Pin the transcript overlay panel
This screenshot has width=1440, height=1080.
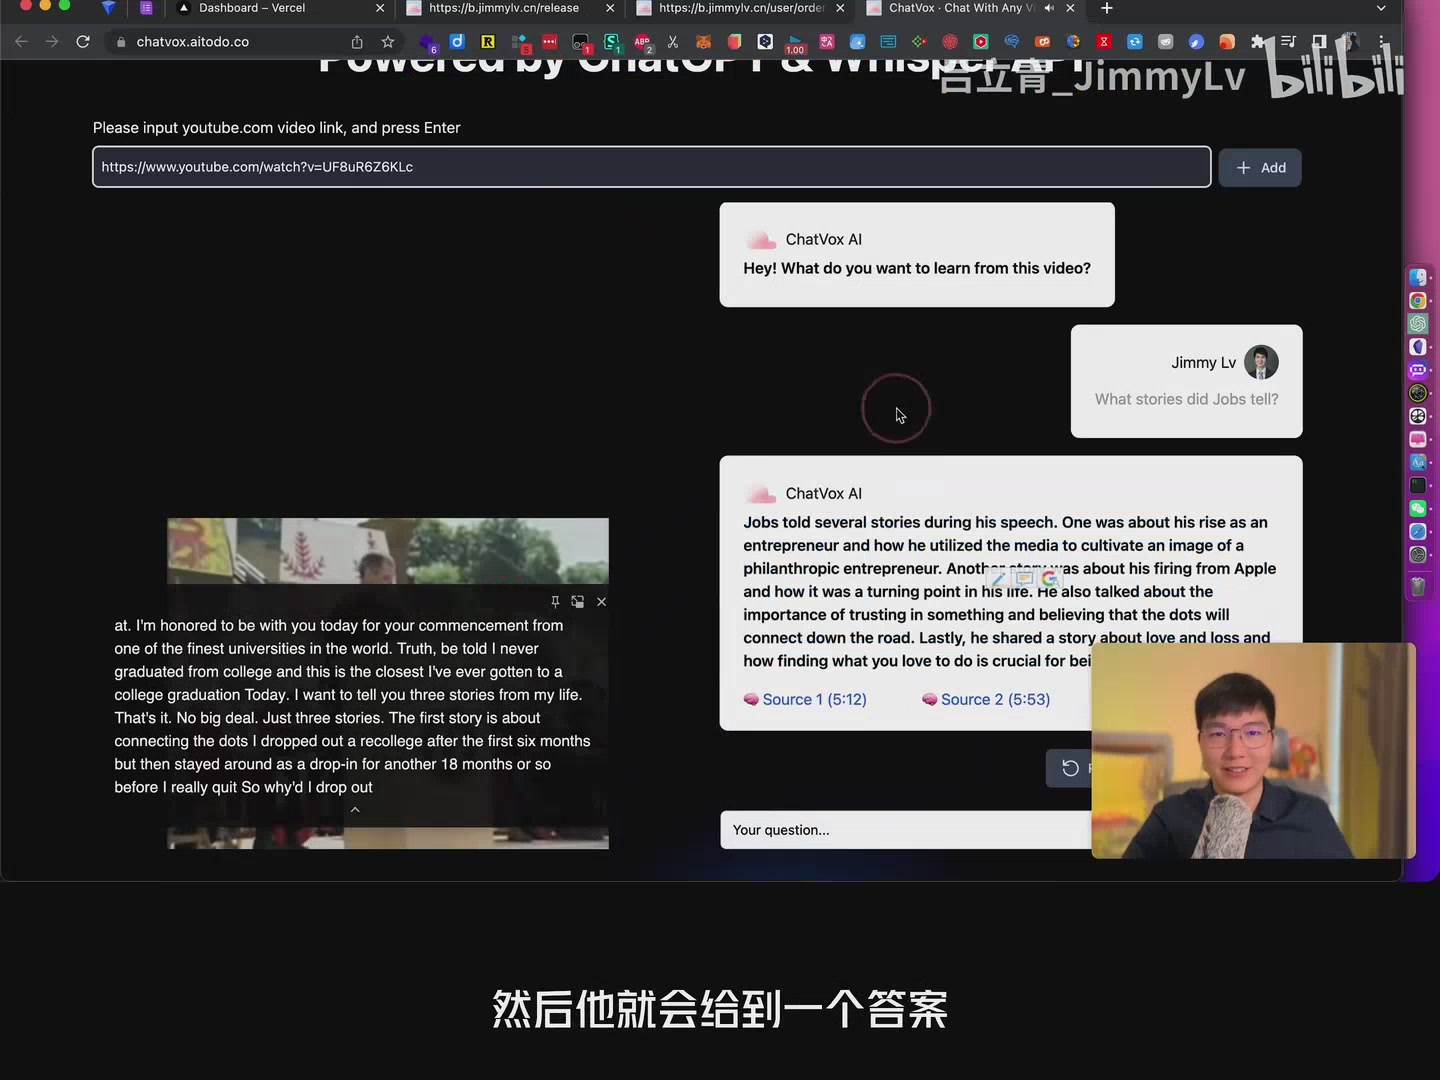click(x=555, y=601)
